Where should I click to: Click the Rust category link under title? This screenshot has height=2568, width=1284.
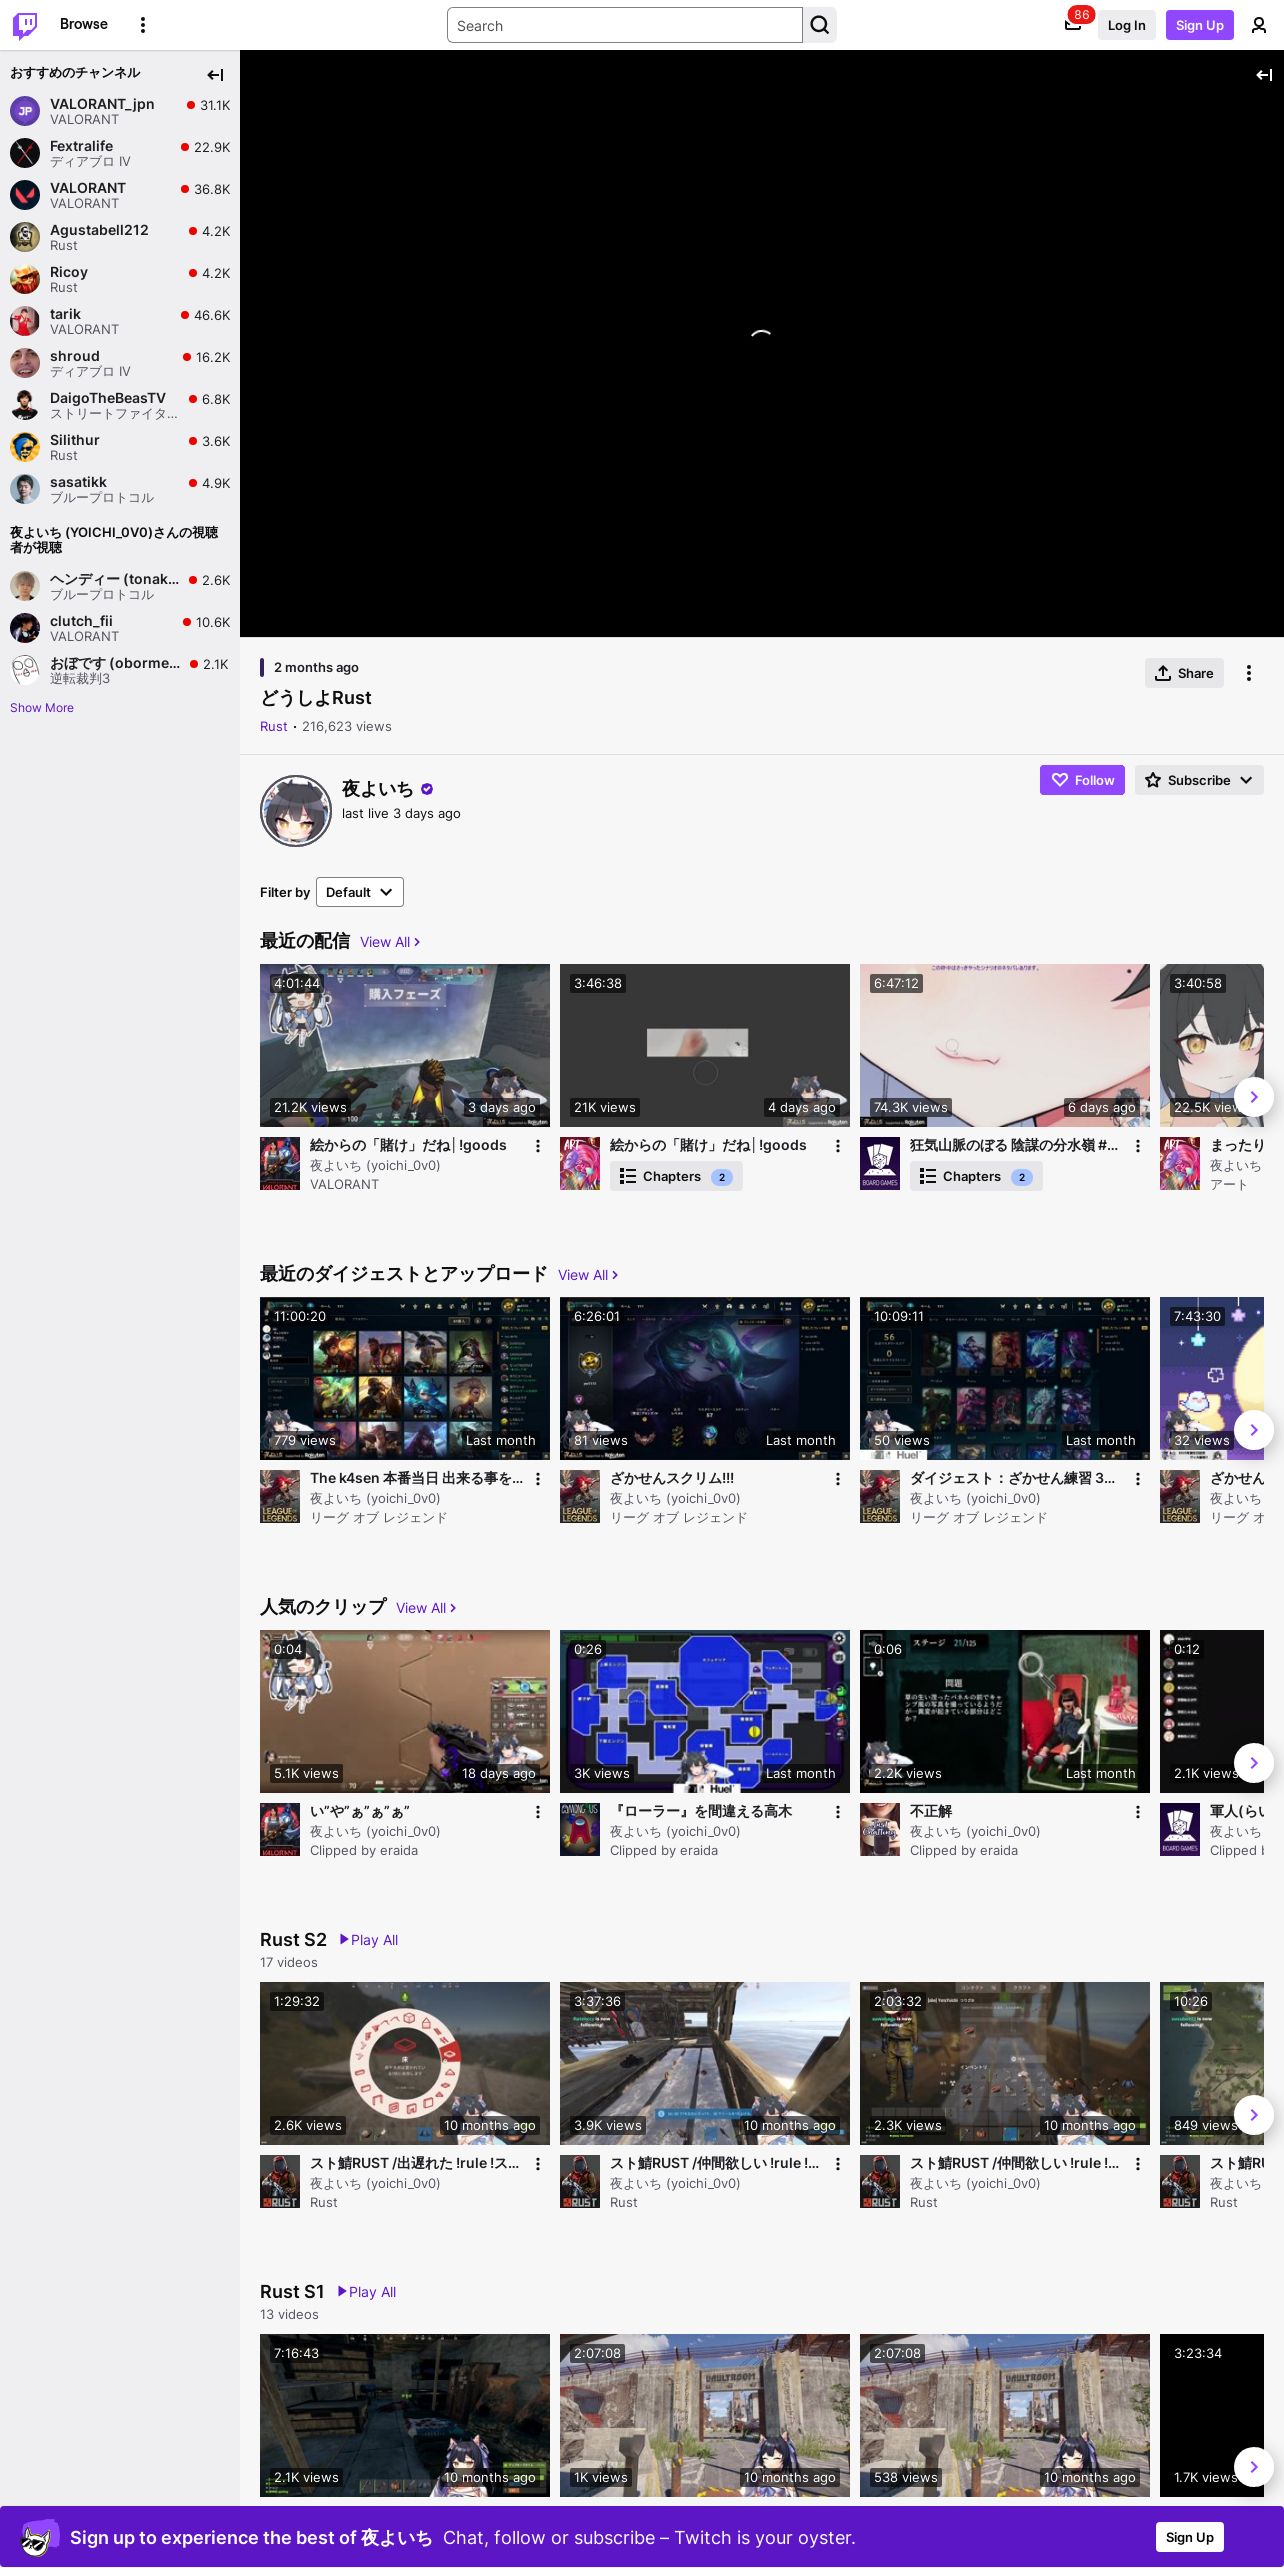(x=273, y=727)
